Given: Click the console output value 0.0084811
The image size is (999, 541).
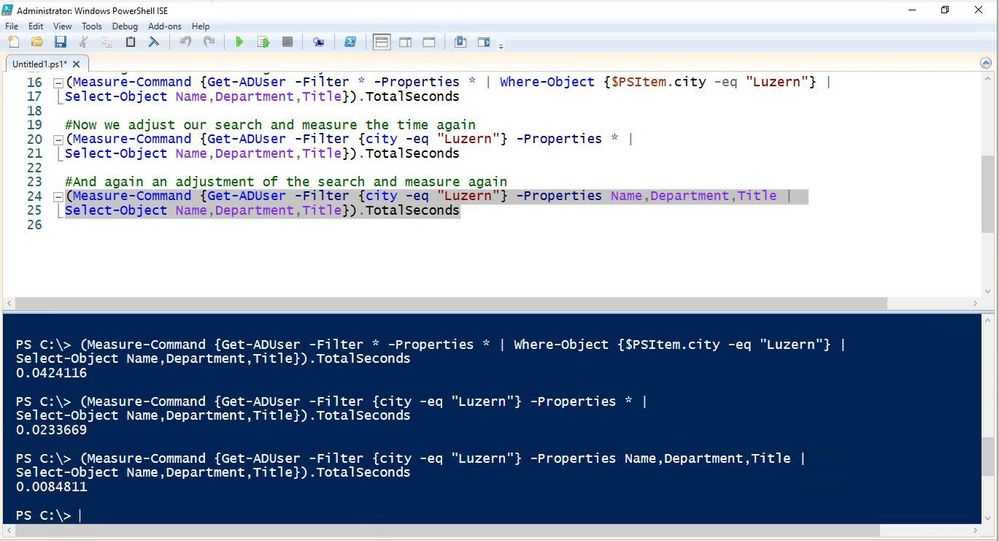Looking at the screenshot, I should click(x=52, y=487).
